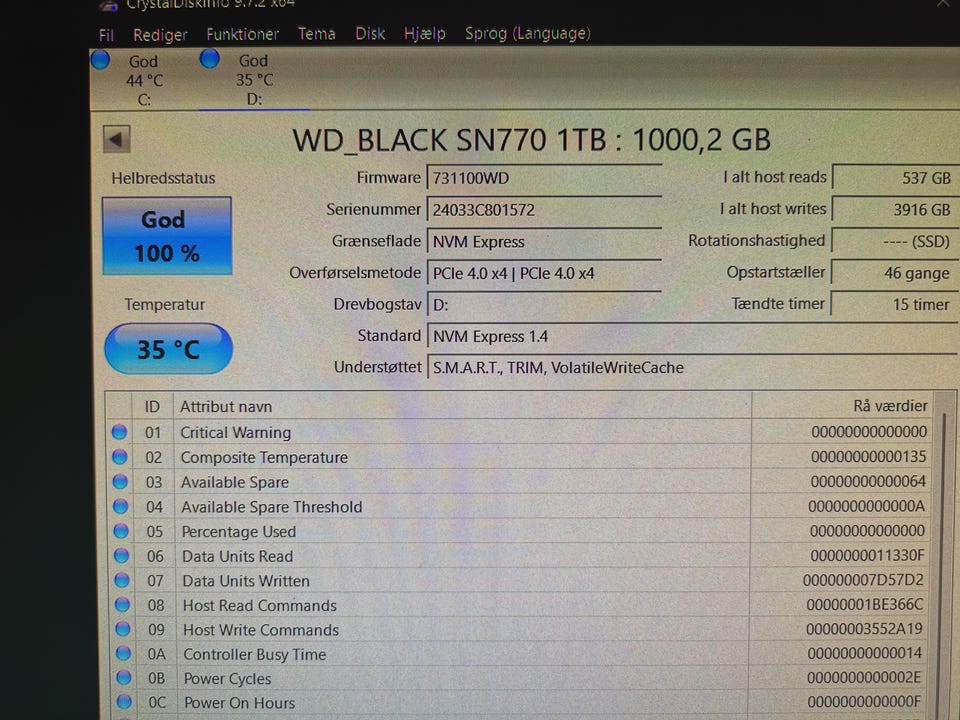The width and height of the screenshot is (960, 720).
Task: Click raw value 000000000135
Action: pos(868,457)
